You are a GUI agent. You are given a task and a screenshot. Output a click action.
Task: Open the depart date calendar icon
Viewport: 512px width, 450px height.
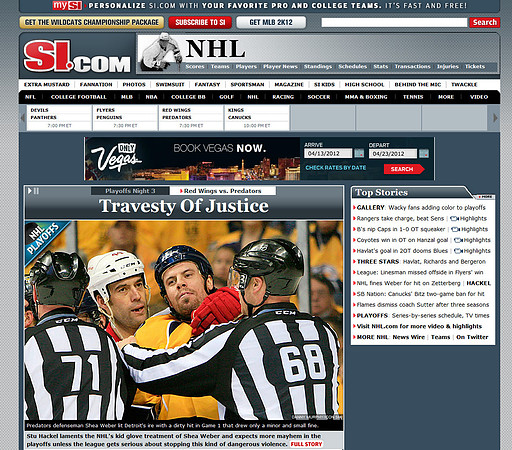[424, 154]
